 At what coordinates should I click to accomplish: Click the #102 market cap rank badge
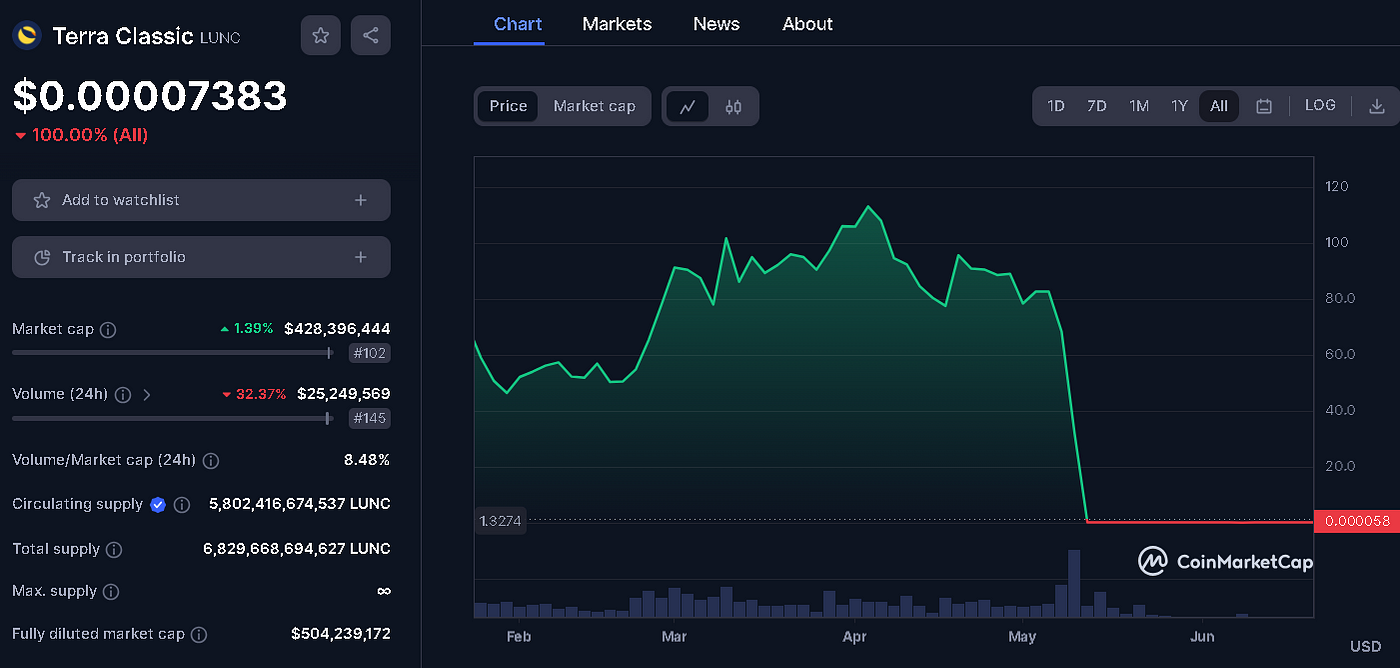369,353
